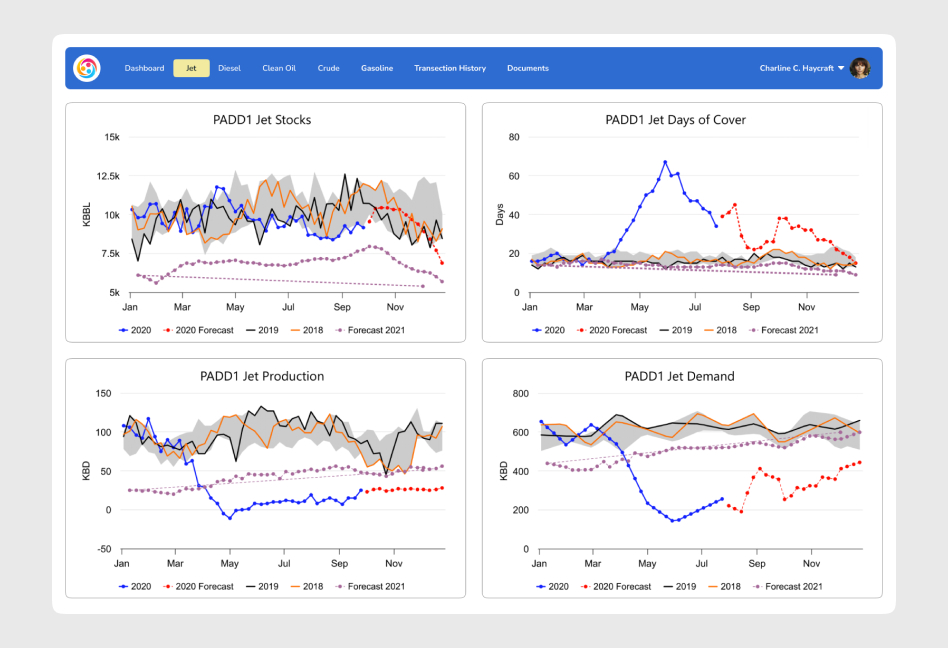948x648 pixels.
Task: Toggle Forecast 2021 in Jet Production legend
Action: coord(370,586)
